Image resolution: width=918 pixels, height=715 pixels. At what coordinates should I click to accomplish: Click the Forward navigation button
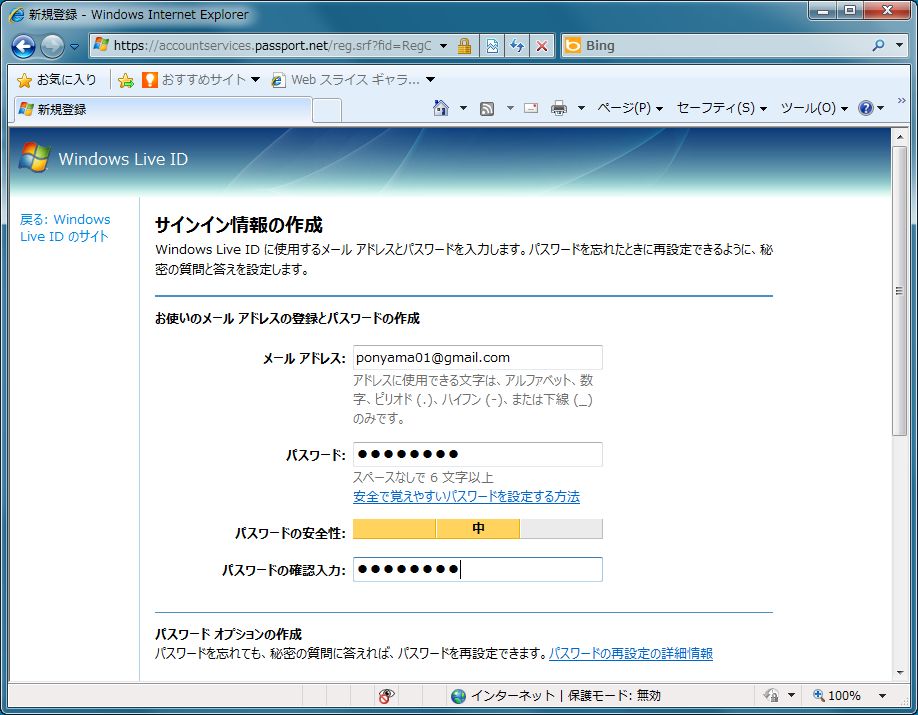coord(53,46)
